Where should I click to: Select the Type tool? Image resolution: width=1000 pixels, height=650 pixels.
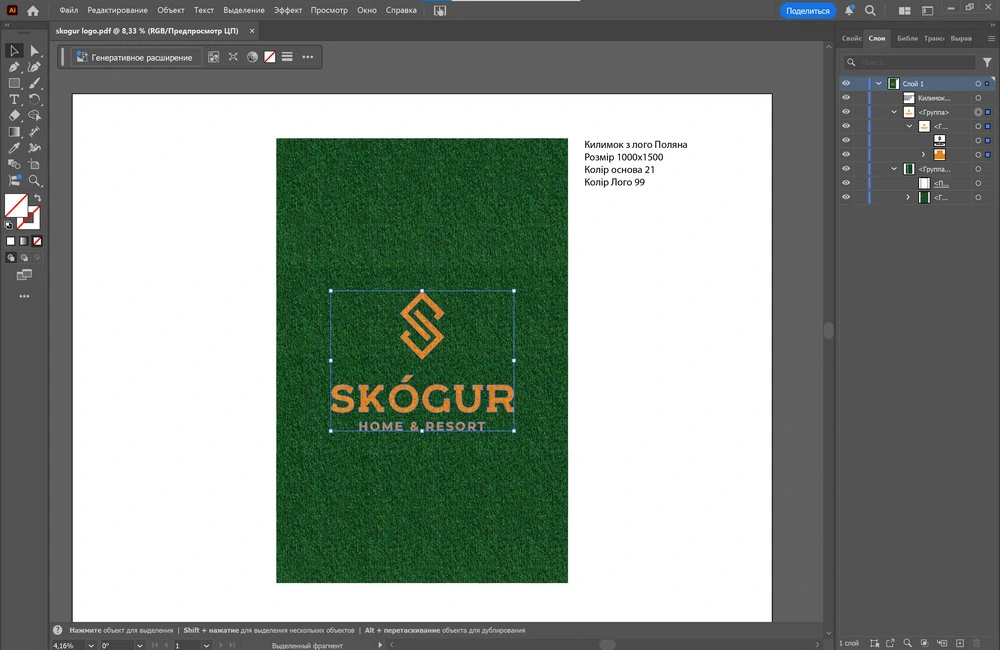click(15, 100)
